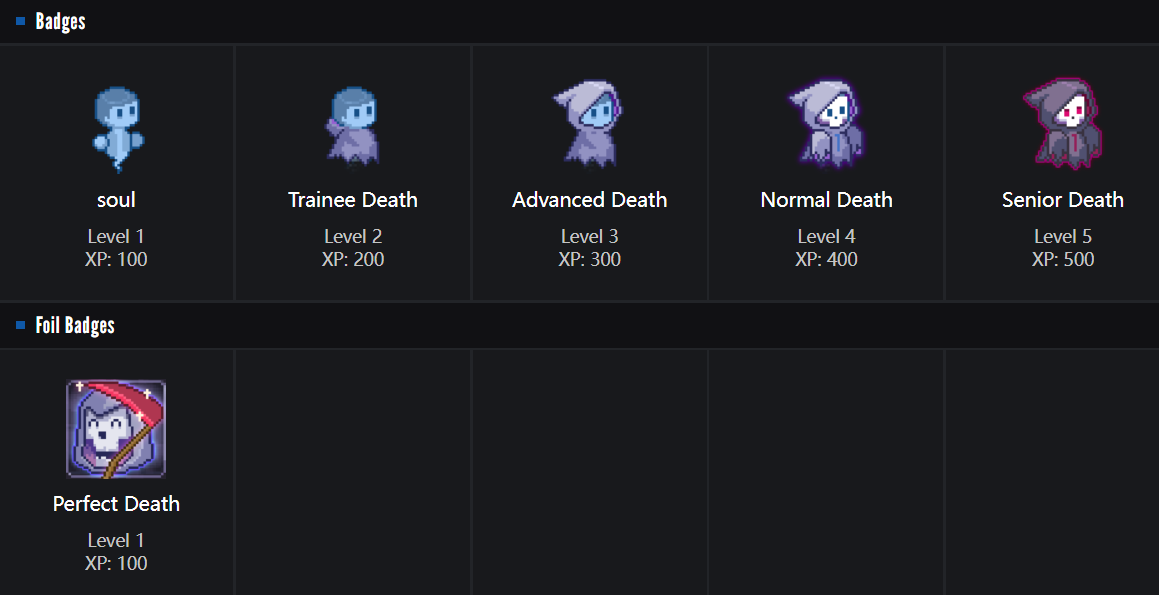Click the "soul" badge name
This screenshot has width=1159, height=595.
(116, 200)
